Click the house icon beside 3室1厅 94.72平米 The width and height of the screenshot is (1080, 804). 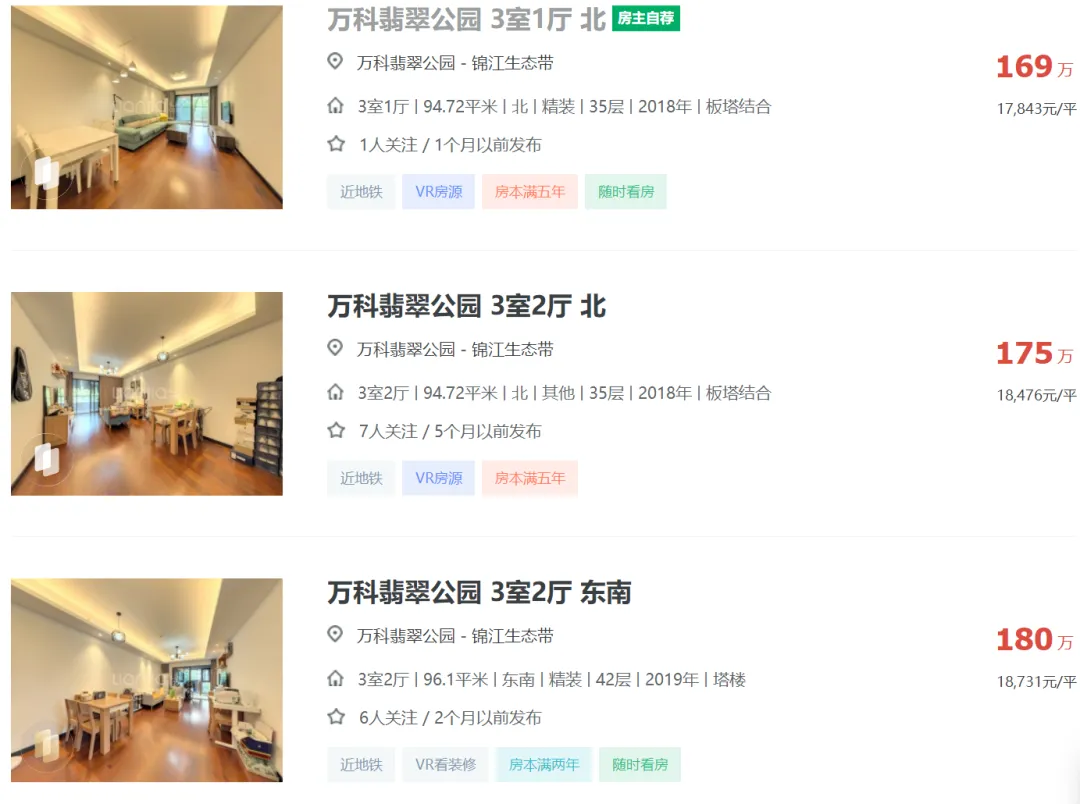coord(335,106)
